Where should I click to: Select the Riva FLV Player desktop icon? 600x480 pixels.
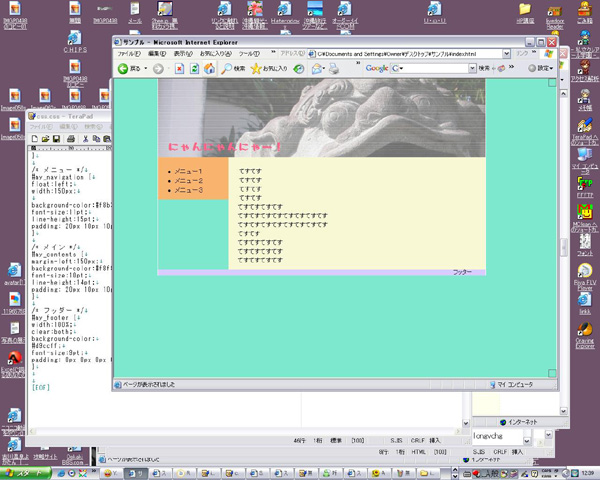pyautogui.click(x=585, y=277)
